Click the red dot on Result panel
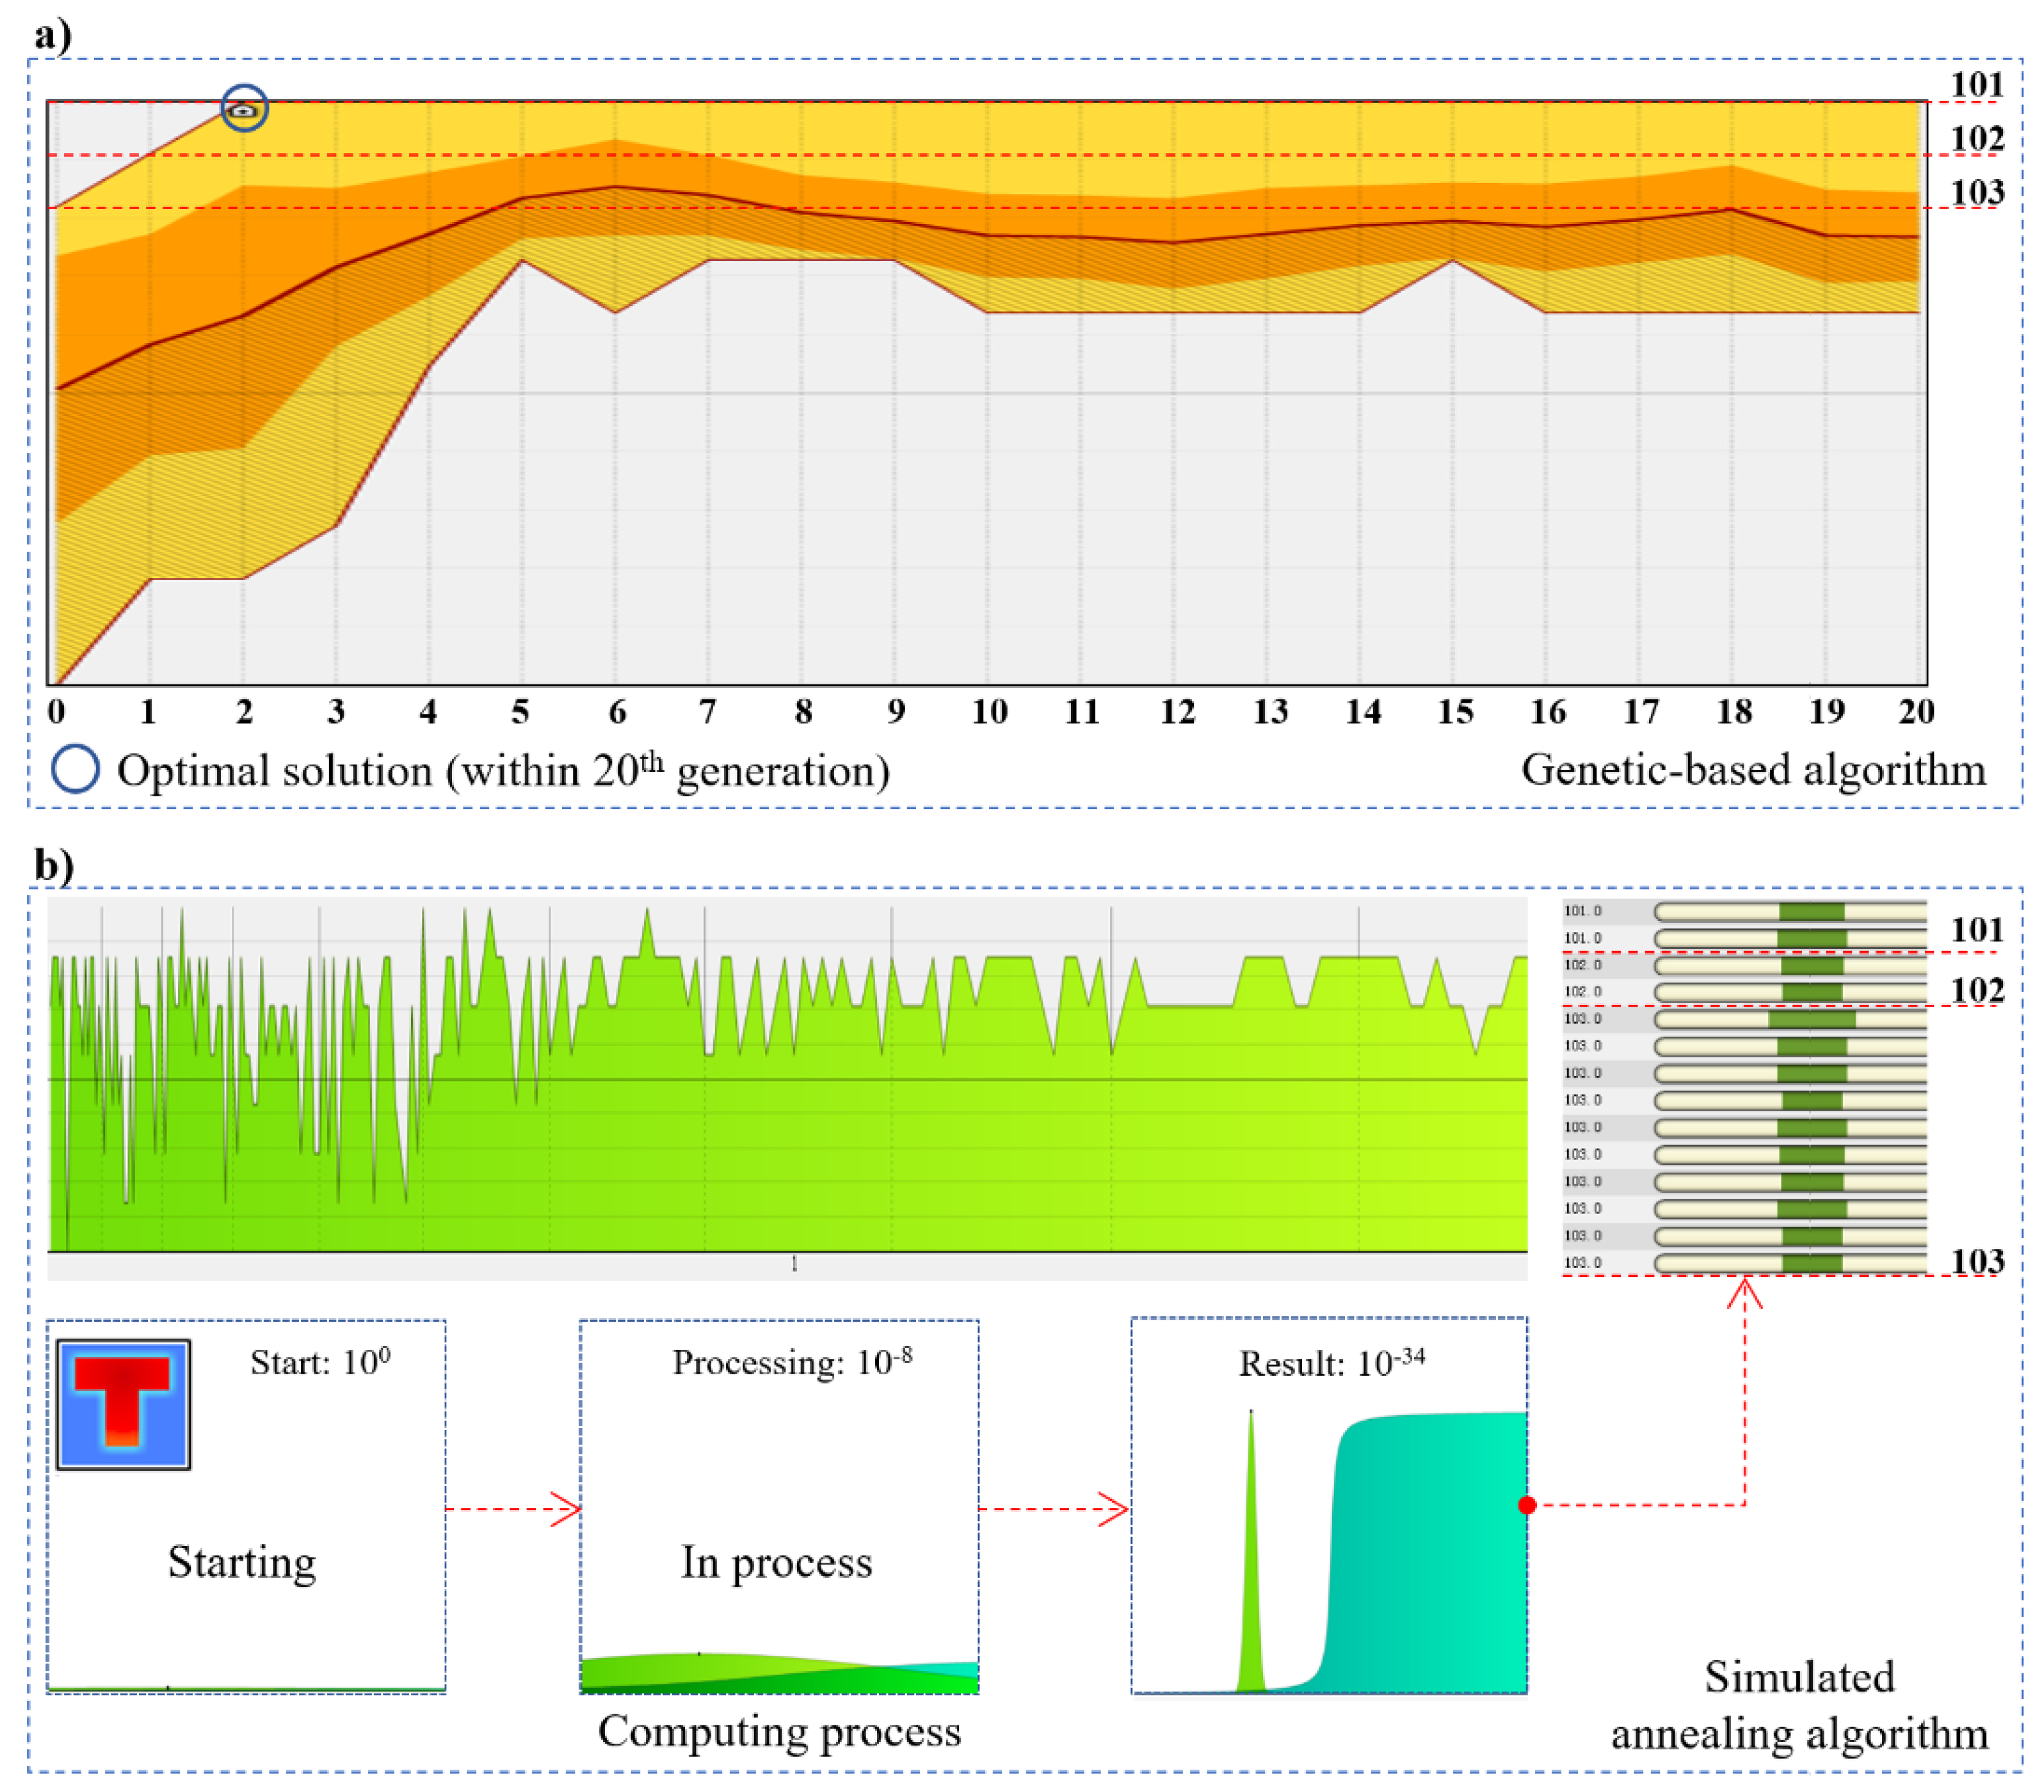 pos(1526,1505)
